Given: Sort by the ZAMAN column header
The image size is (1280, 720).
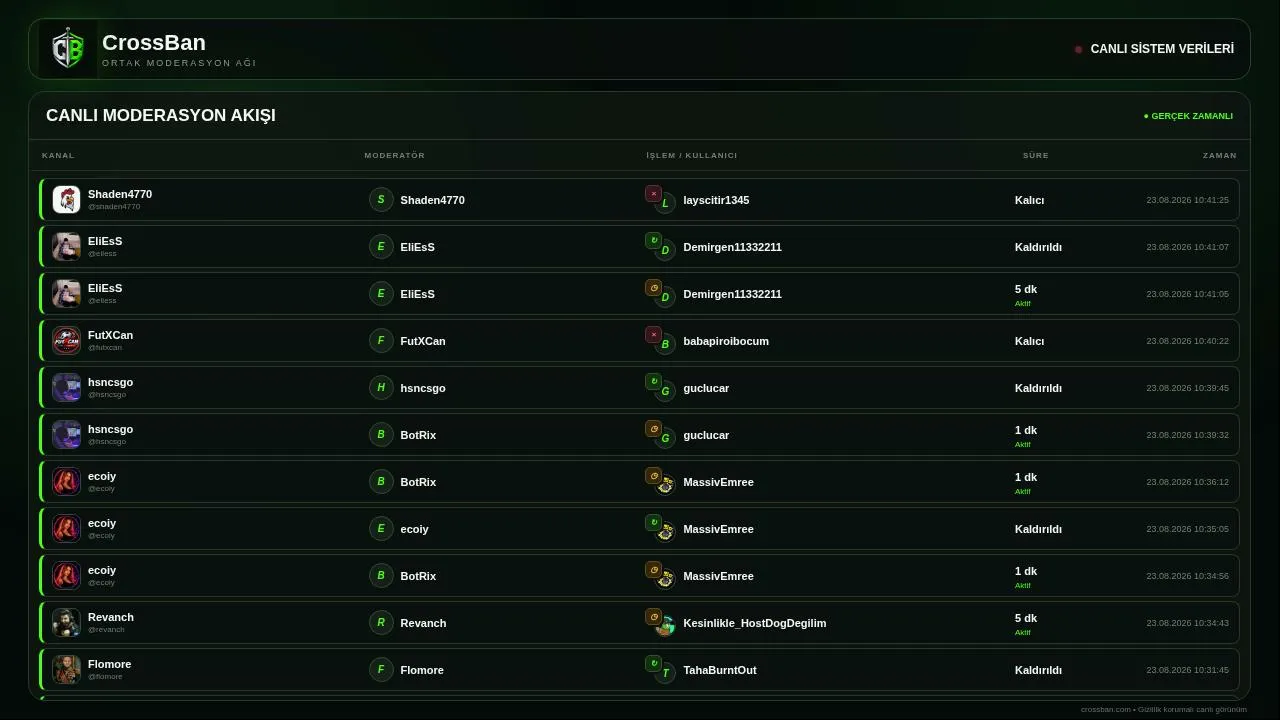Looking at the screenshot, I should click(1220, 155).
